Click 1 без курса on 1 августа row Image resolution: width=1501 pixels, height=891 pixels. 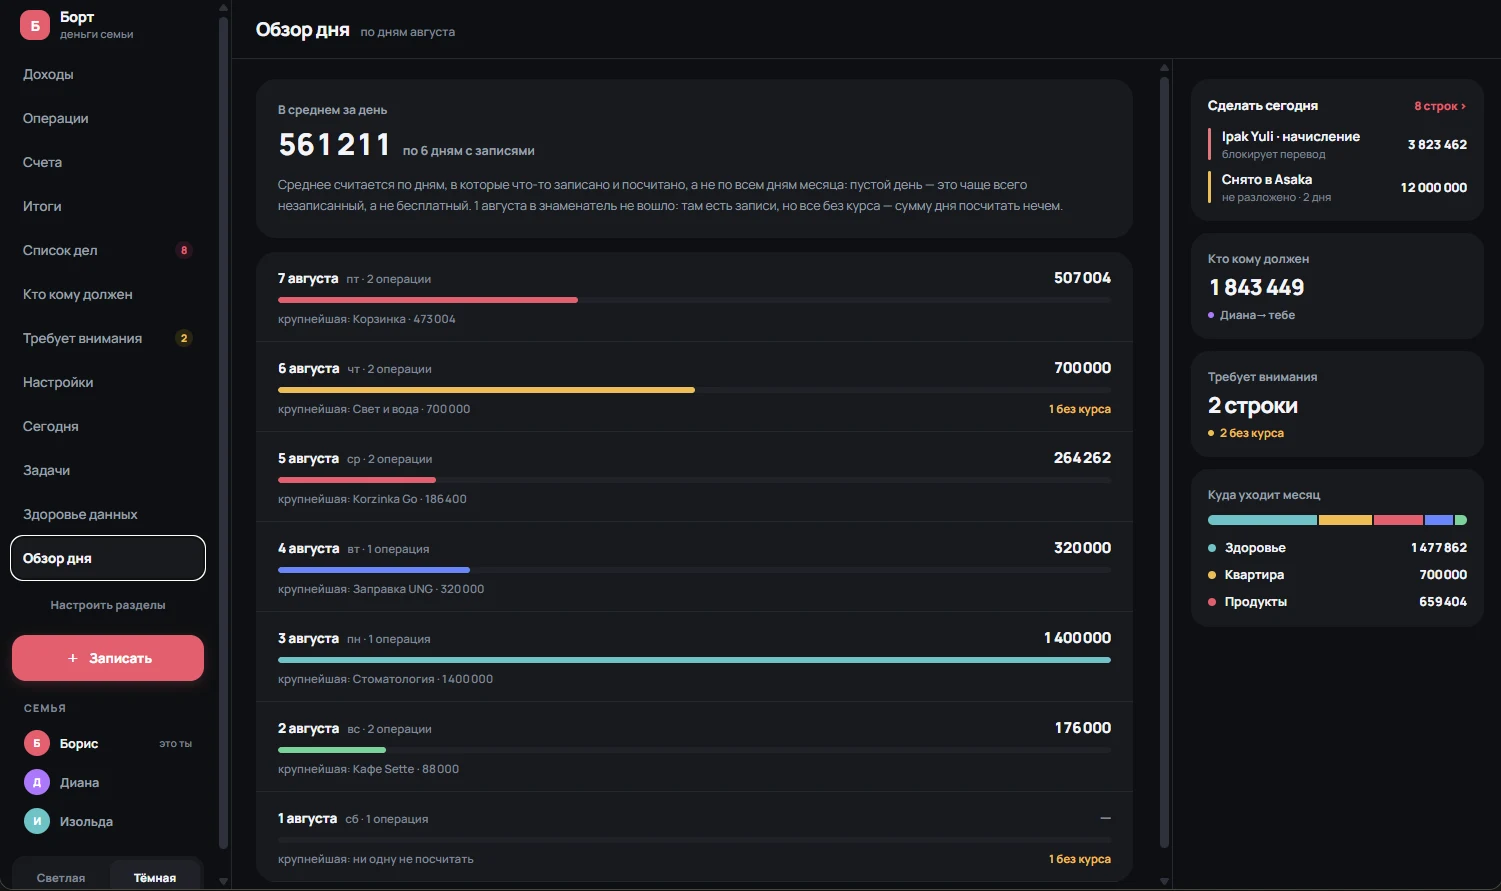click(1079, 859)
